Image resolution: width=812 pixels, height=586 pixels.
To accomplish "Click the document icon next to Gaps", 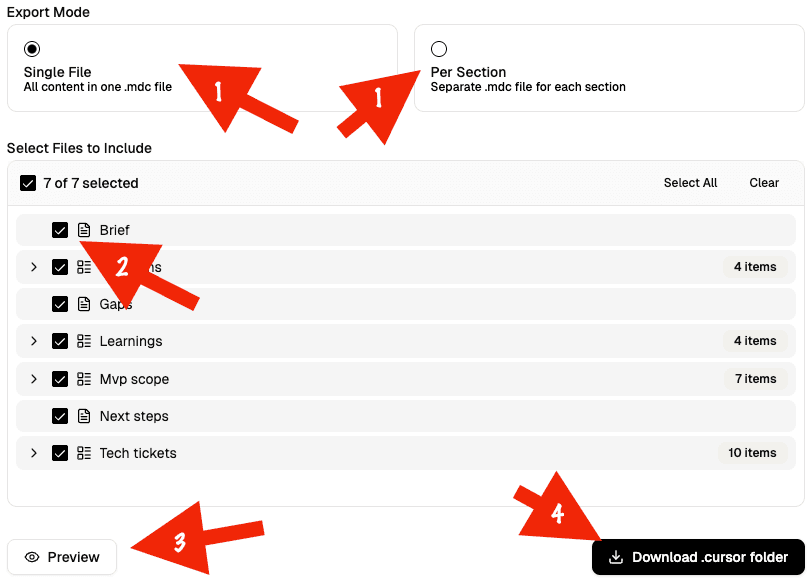I will (x=85, y=304).
